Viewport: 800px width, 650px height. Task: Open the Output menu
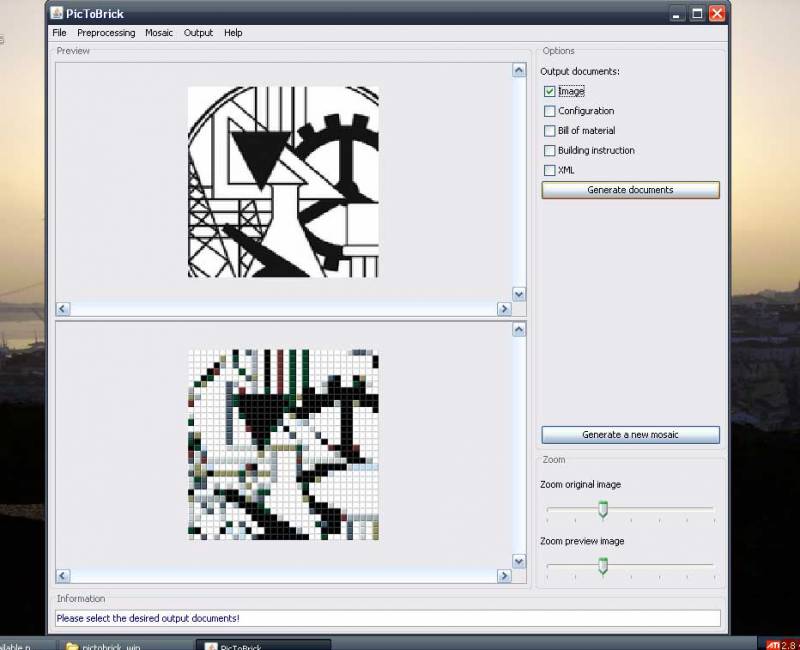coord(198,33)
